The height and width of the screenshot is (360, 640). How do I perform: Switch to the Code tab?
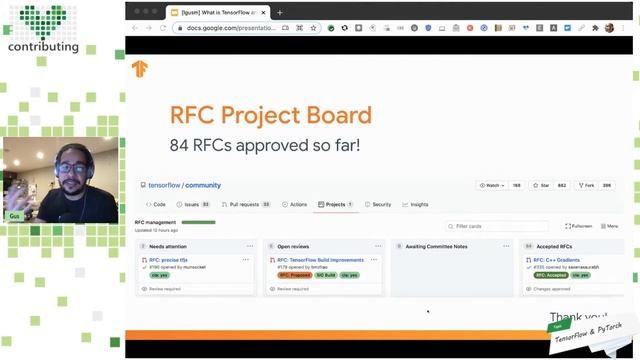click(x=156, y=204)
